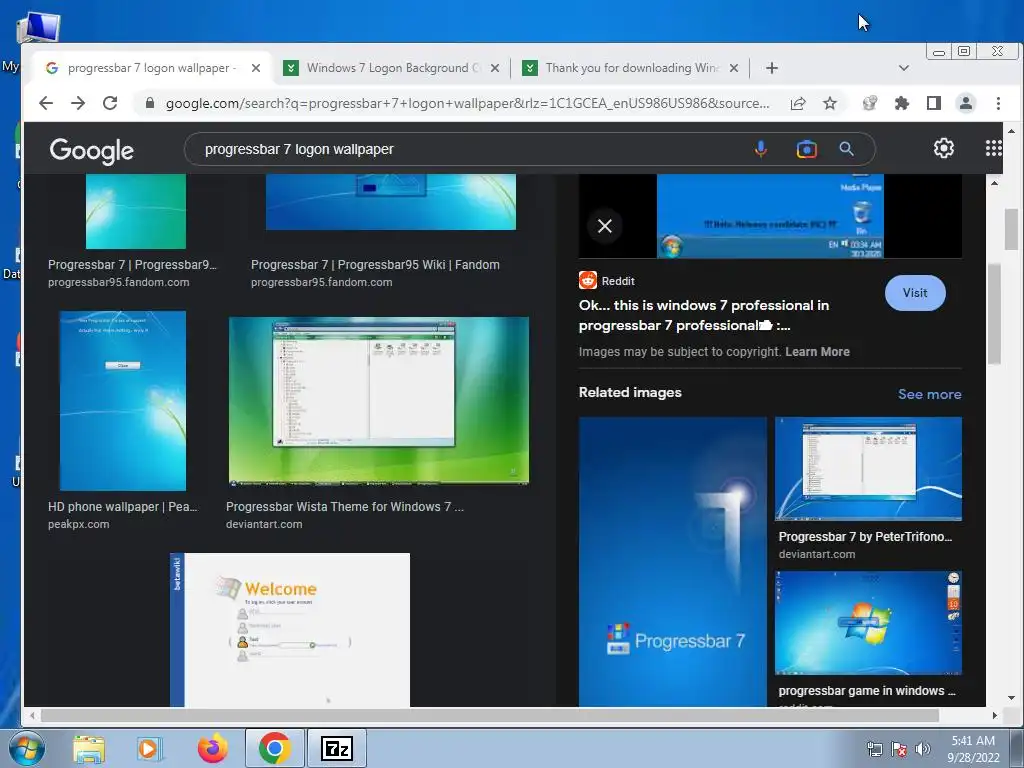Open progressbar game in windows image
Viewport: 1024px width, 768px height.
[x=868, y=622]
